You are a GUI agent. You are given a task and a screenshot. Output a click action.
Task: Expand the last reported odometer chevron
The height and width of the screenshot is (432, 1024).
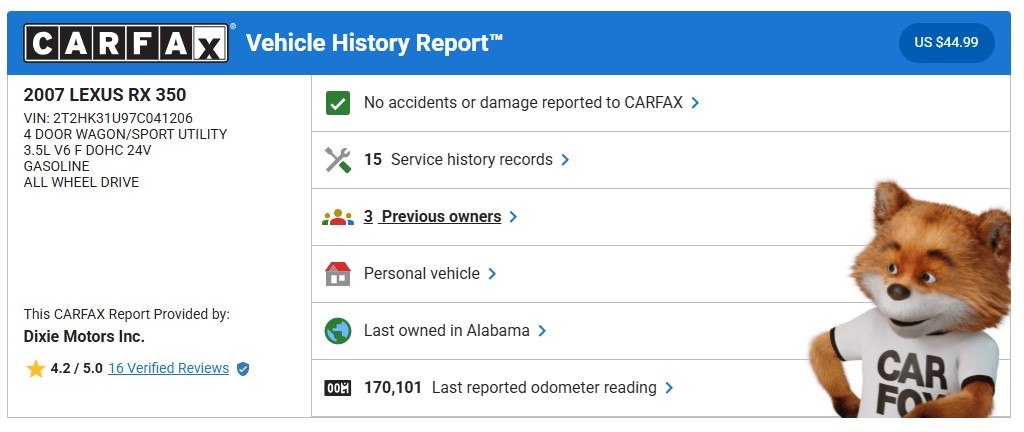click(x=669, y=388)
